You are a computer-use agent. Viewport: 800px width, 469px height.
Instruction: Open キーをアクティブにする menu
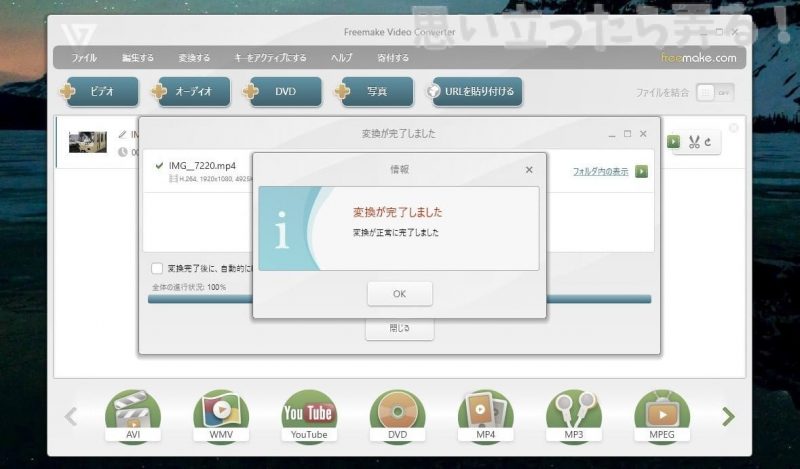pyautogui.click(x=270, y=58)
